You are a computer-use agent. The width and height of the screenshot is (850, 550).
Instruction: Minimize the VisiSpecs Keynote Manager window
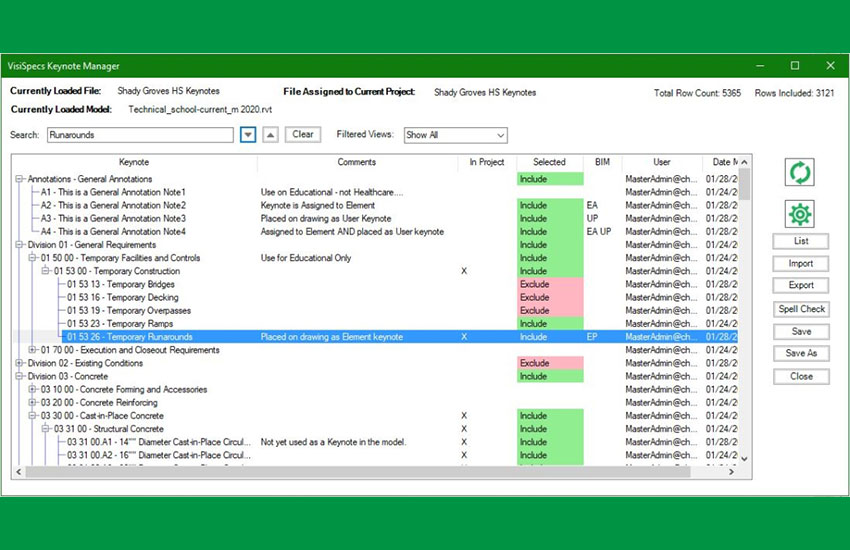coord(760,66)
